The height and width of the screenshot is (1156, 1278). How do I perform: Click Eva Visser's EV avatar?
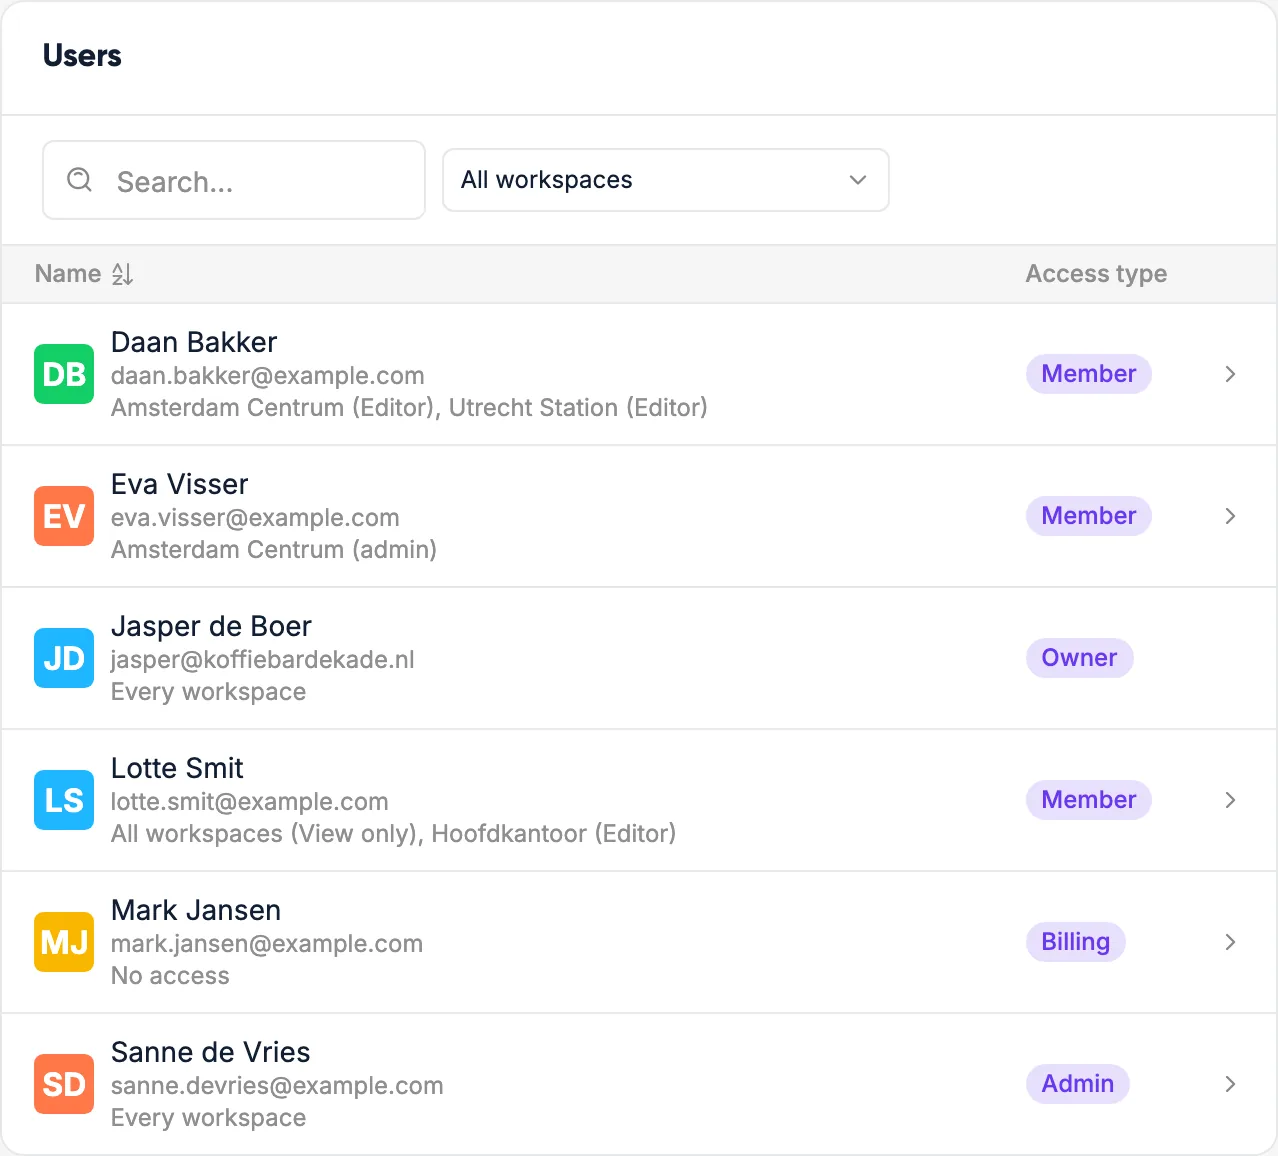64,516
